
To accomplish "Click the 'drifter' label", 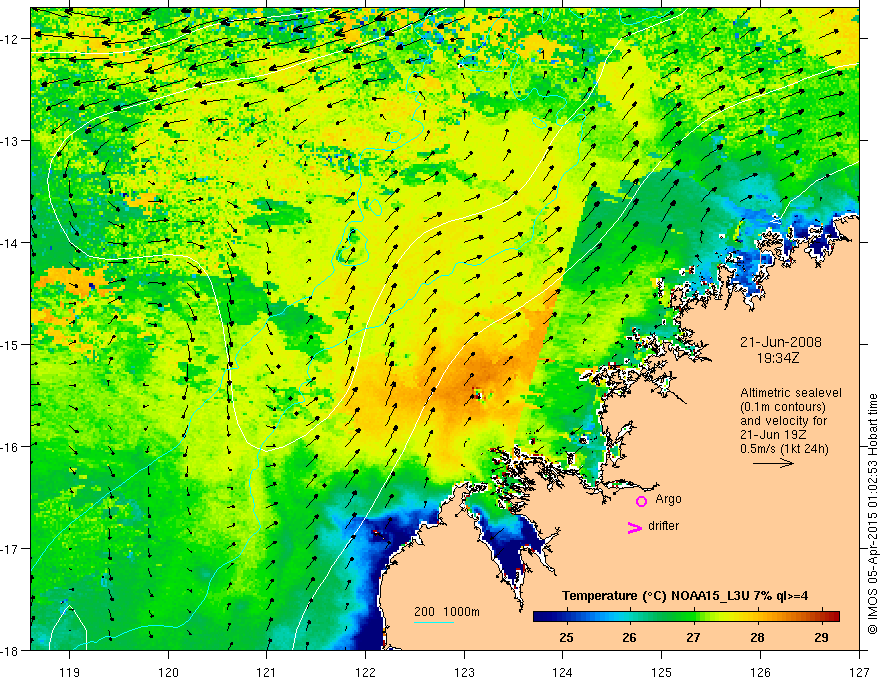I will pos(663,526).
